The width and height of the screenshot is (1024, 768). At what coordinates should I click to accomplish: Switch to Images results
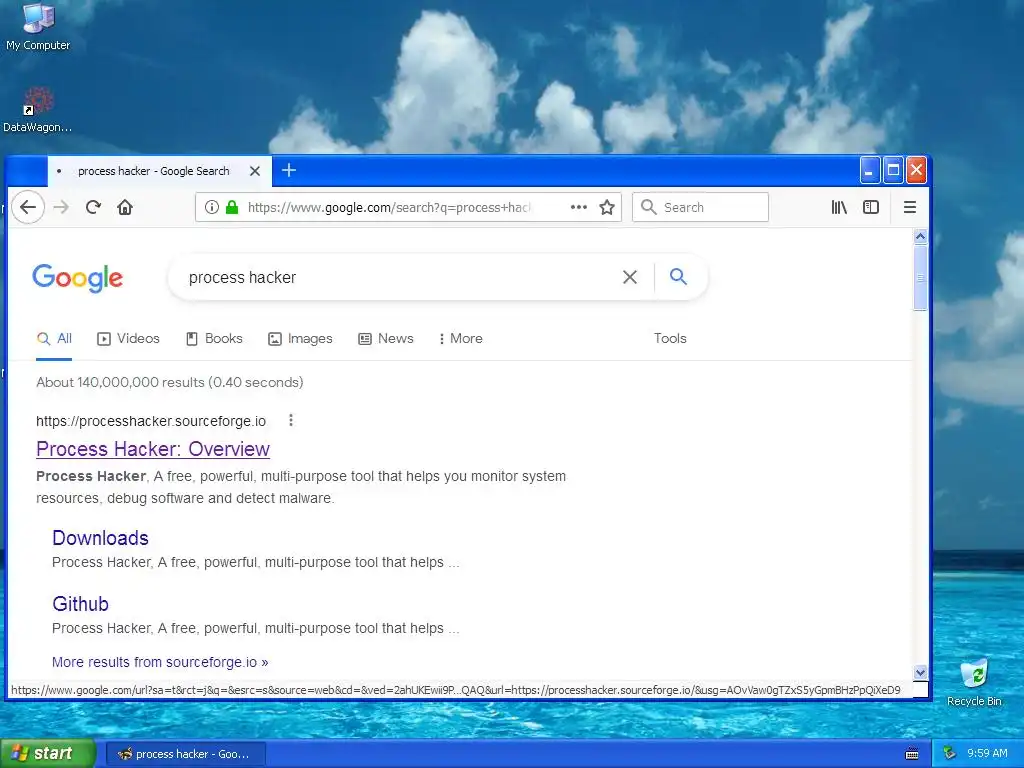(x=300, y=339)
